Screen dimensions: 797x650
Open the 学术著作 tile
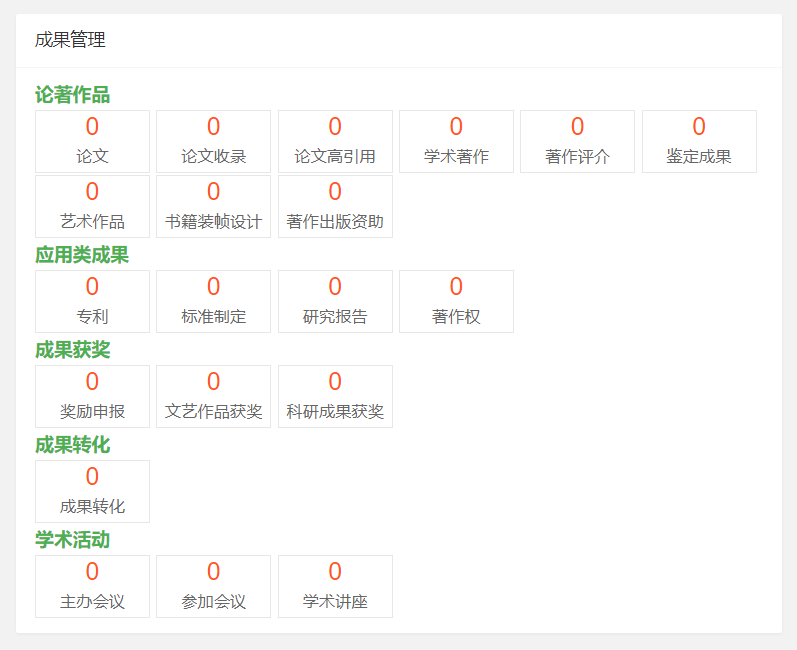[x=456, y=141]
